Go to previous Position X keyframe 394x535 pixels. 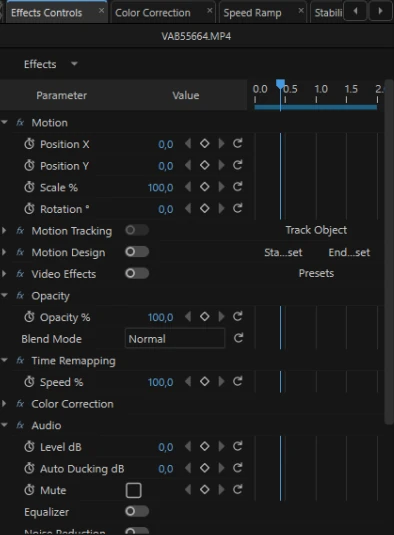click(188, 144)
